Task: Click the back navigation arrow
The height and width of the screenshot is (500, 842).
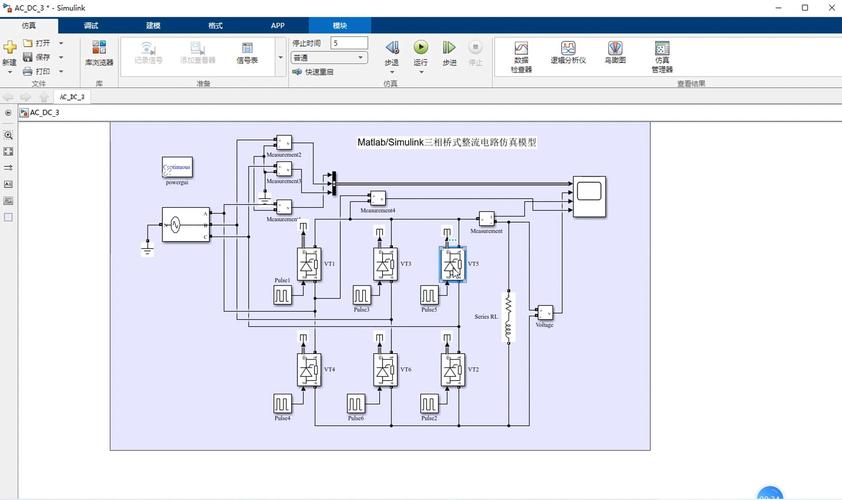Action: [8, 97]
